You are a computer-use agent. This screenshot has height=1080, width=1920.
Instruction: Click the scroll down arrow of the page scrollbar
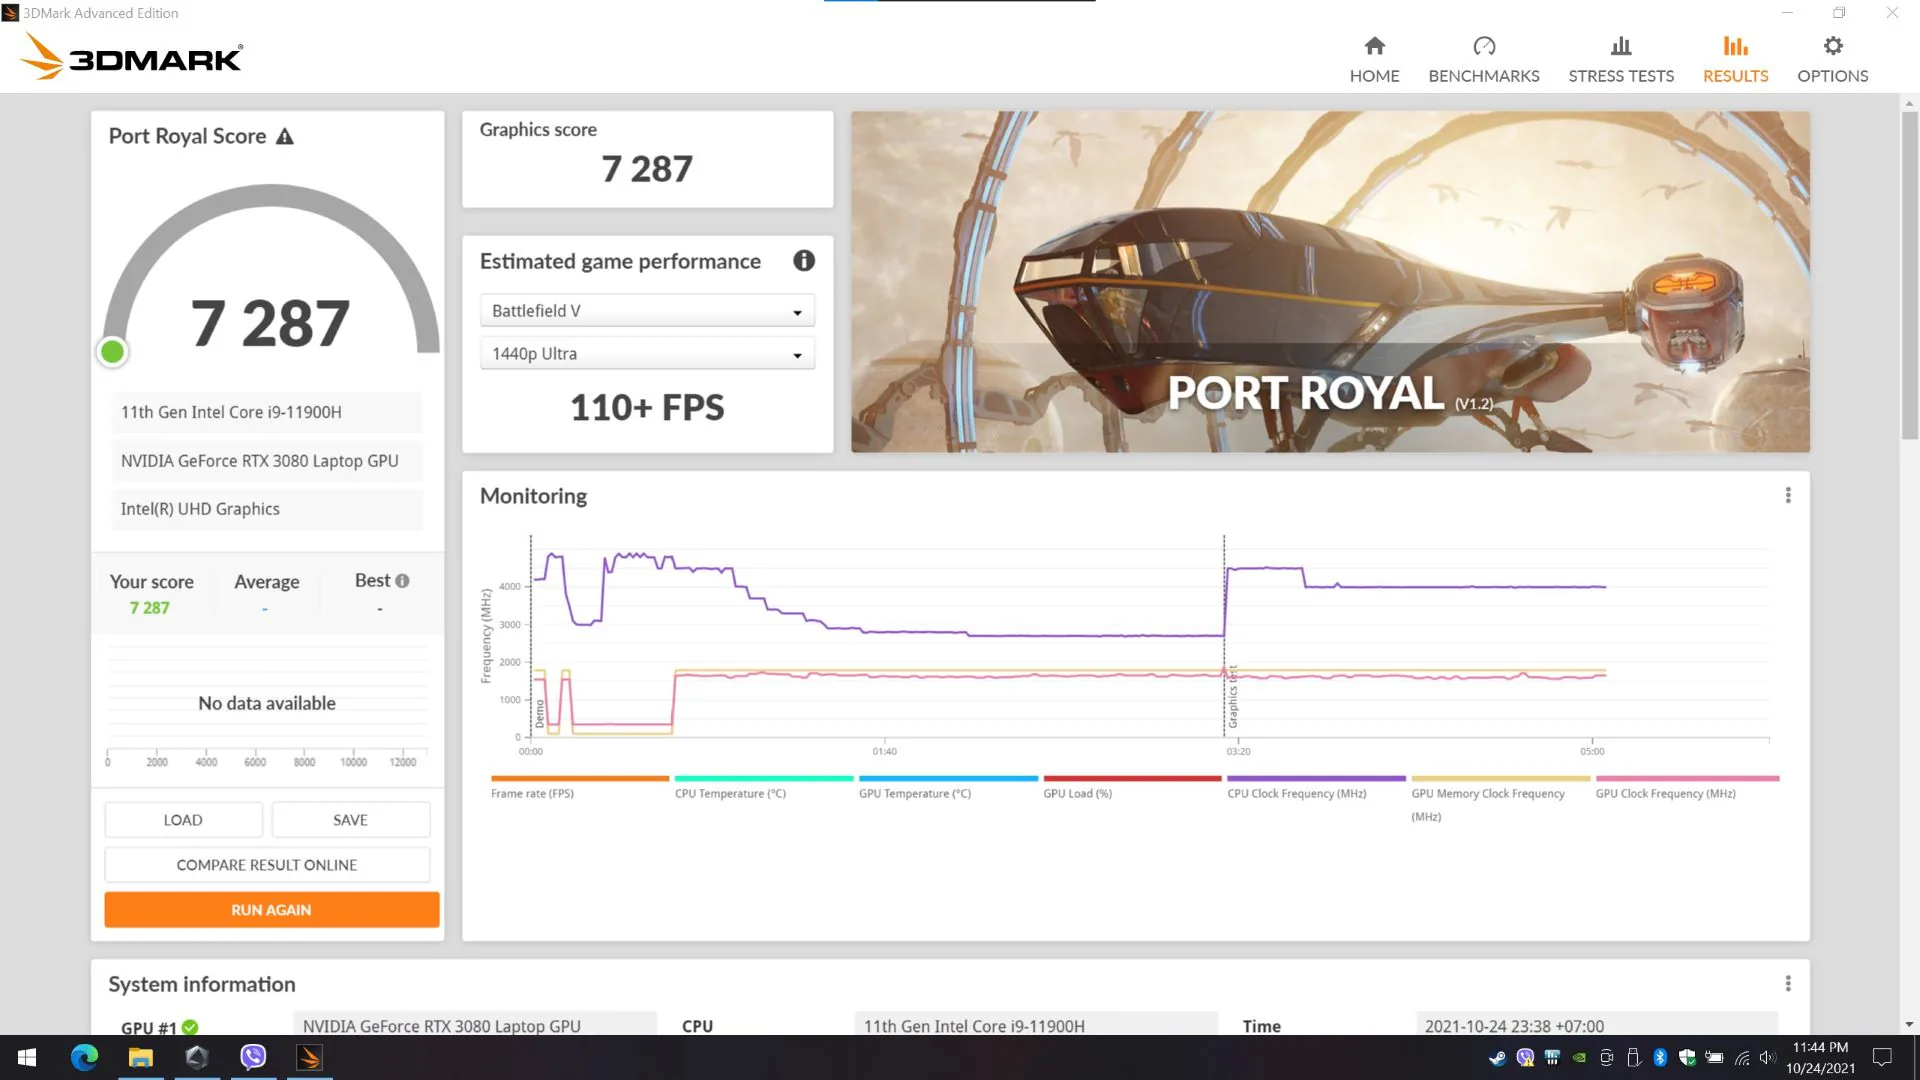coord(1909,1025)
